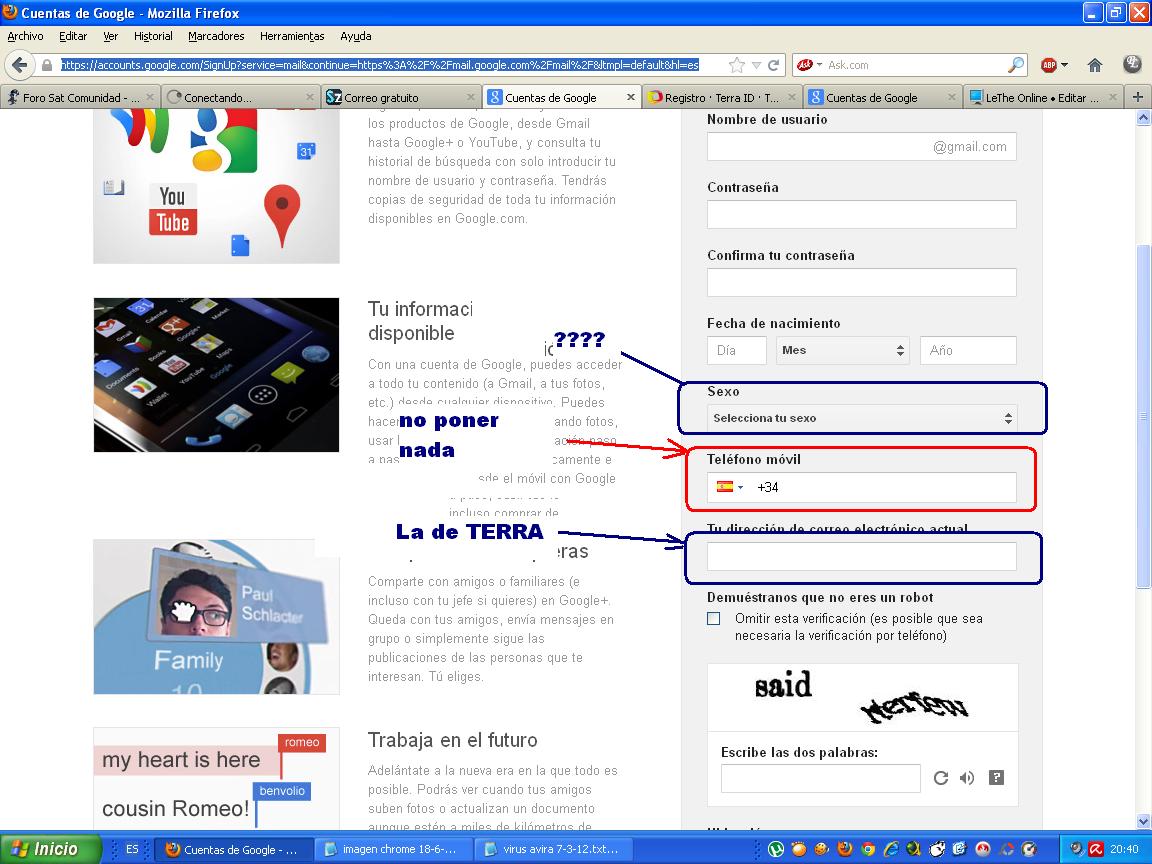Open the Historial menu

coord(153,36)
